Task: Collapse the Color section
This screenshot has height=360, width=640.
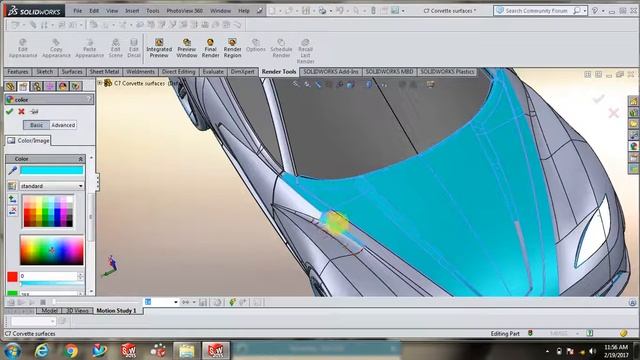Action: 80,159
